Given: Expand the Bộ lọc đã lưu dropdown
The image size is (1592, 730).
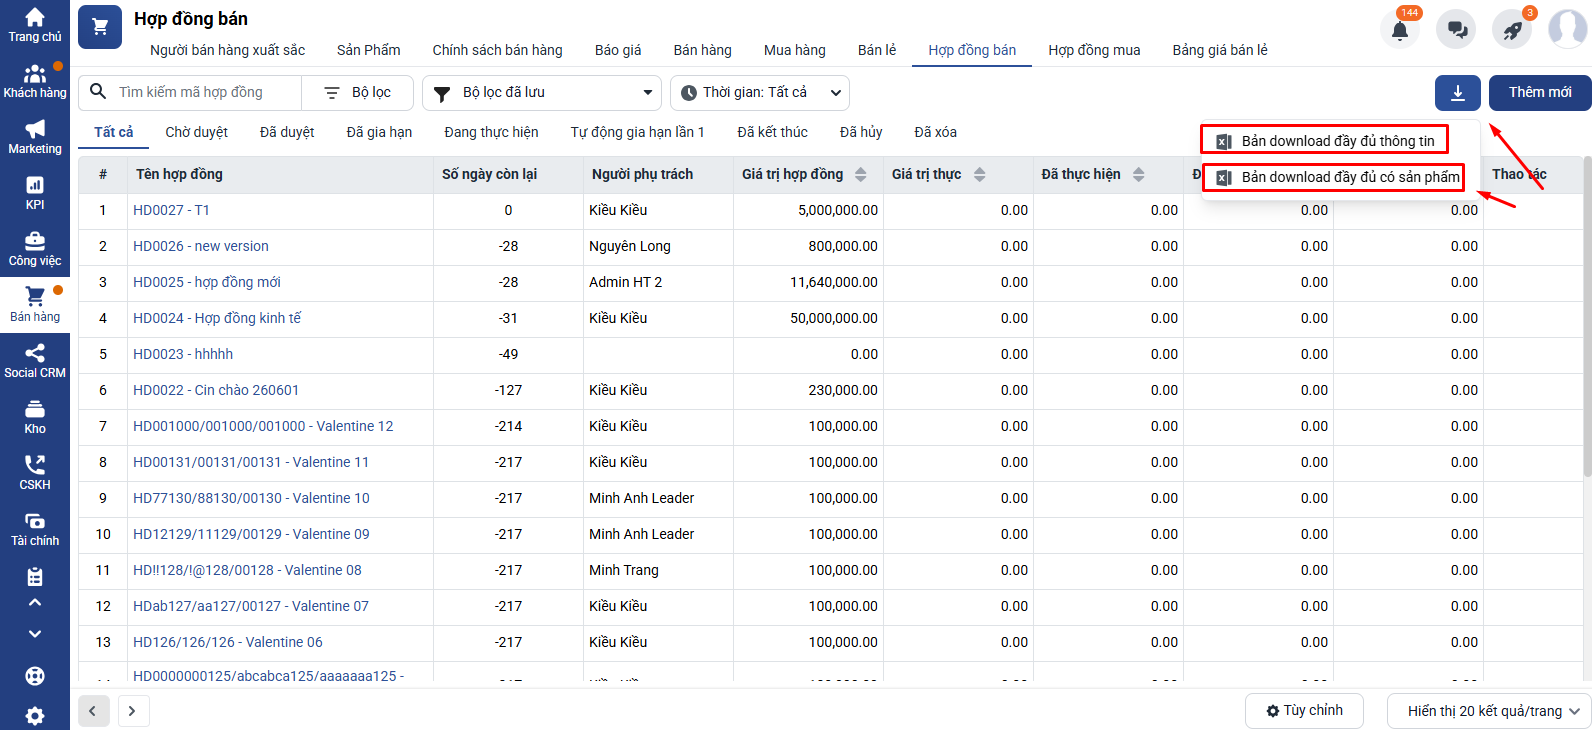Looking at the screenshot, I should coord(542,93).
